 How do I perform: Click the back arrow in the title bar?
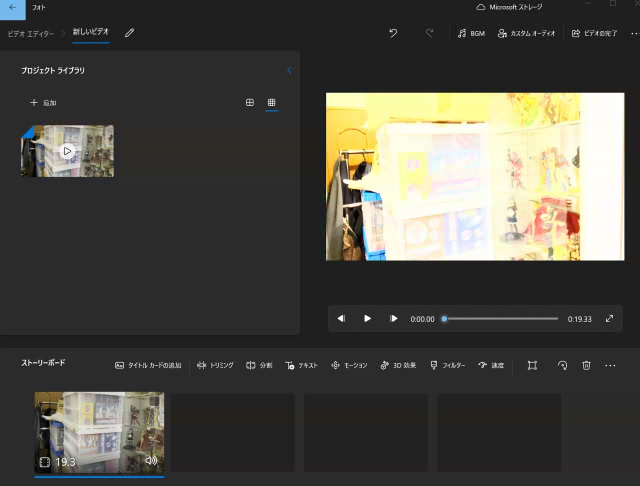pyautogui.click(x=12, y=8)
